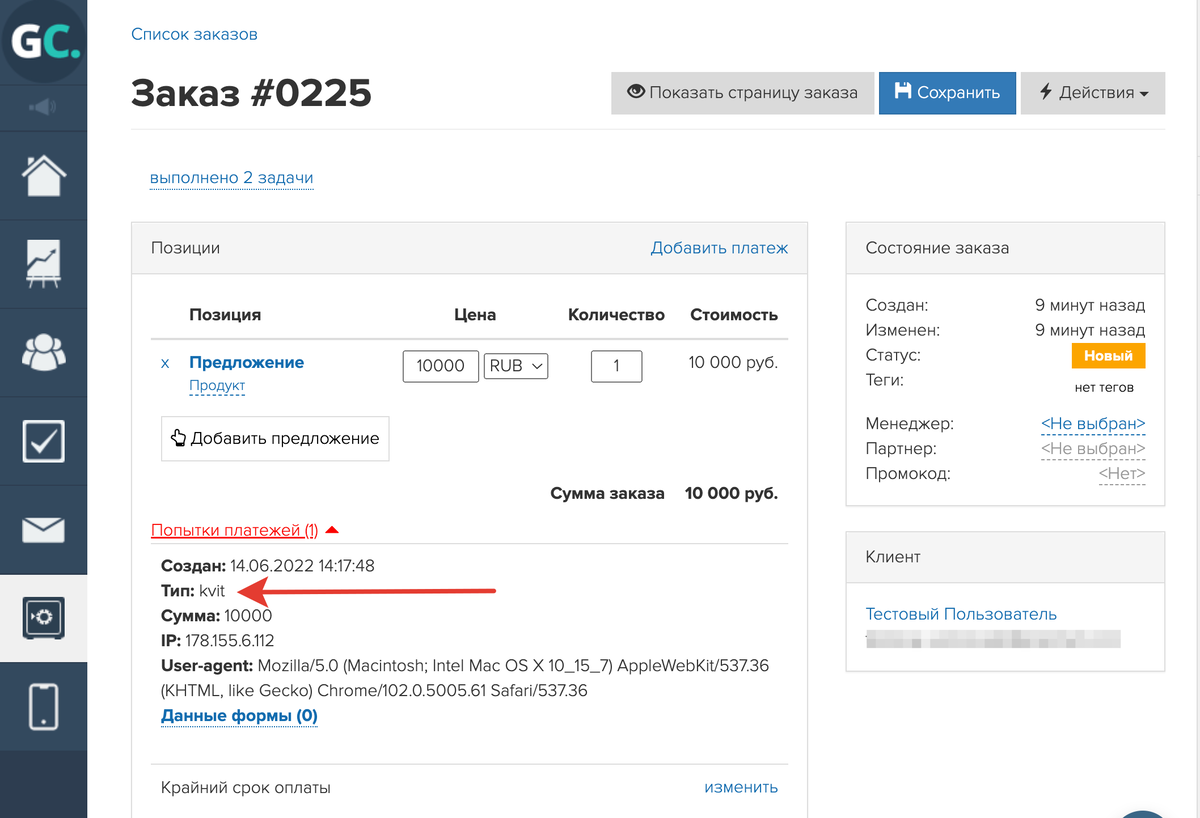
Task: Open the home icon in sidebar
Action: tap(43, 176)
